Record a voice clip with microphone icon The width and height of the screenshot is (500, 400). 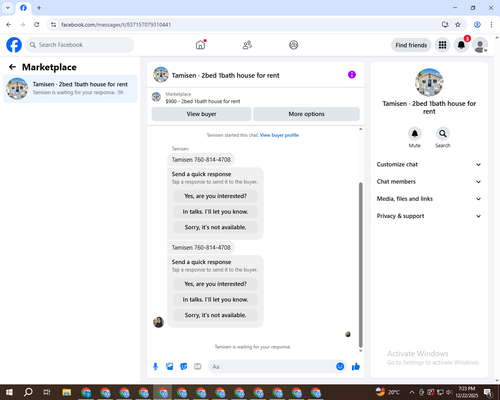tap(155, 367)
